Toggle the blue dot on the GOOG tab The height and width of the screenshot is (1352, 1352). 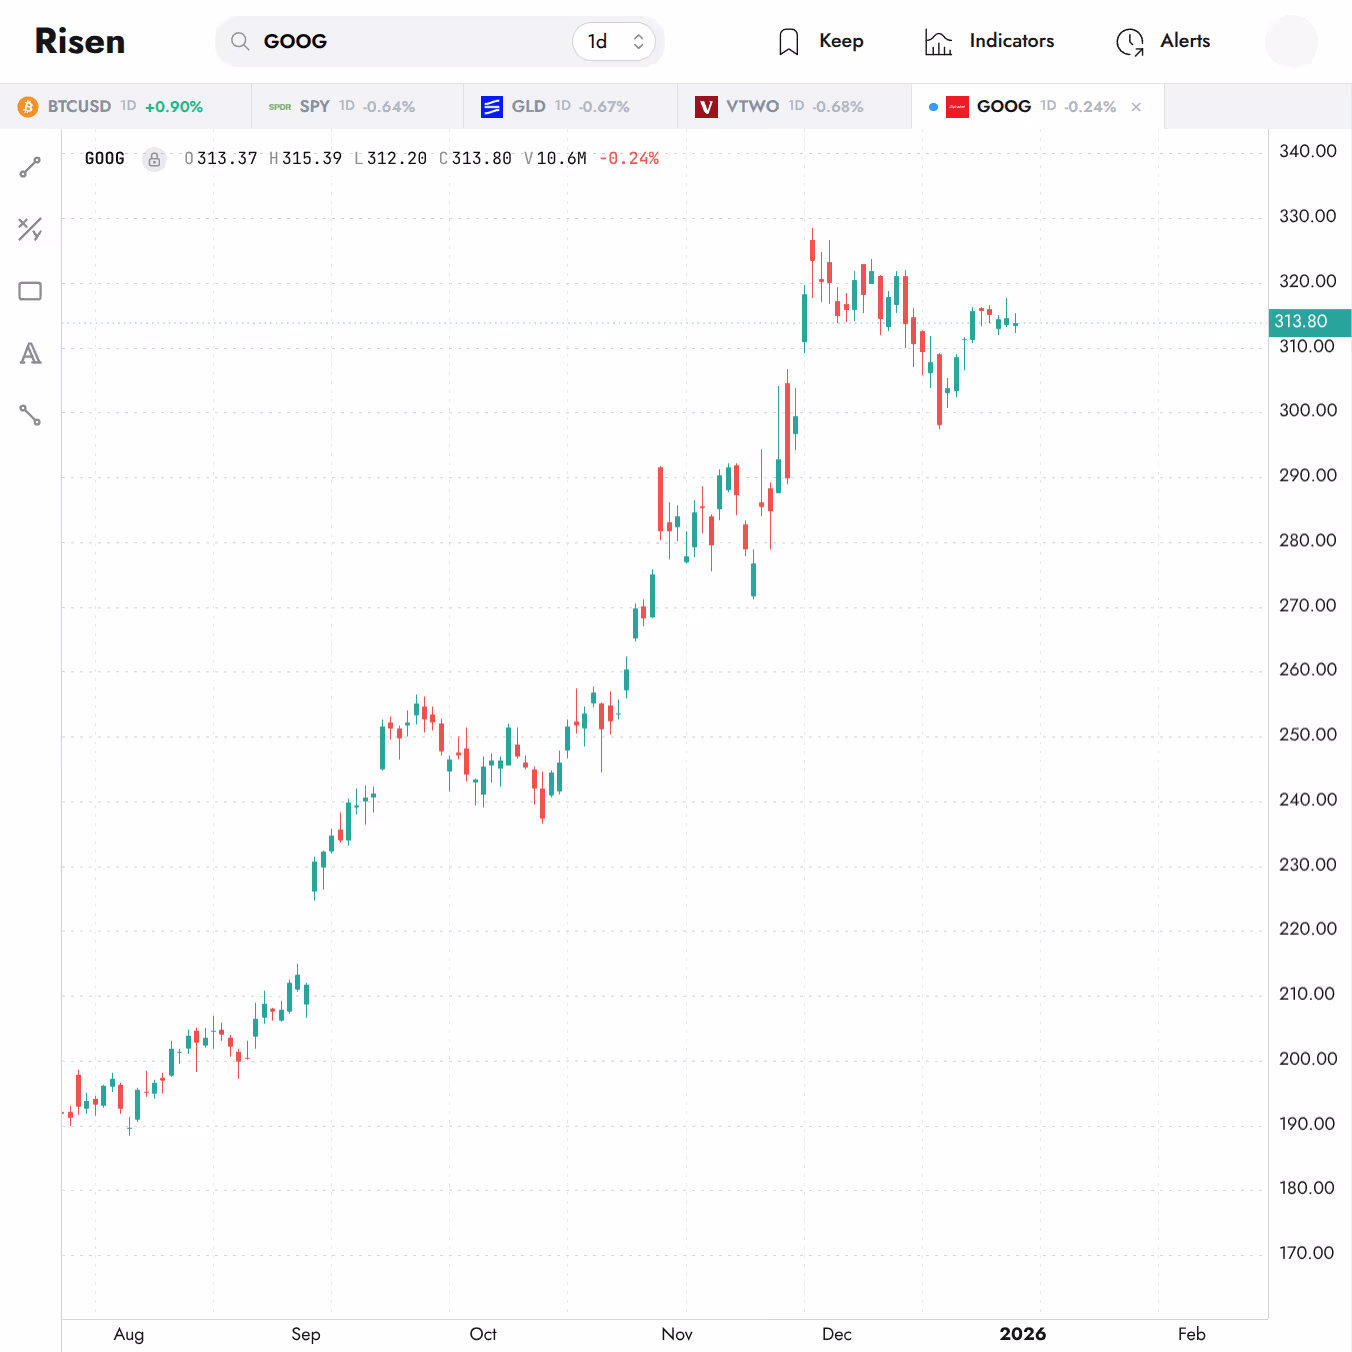coord(933,106)
